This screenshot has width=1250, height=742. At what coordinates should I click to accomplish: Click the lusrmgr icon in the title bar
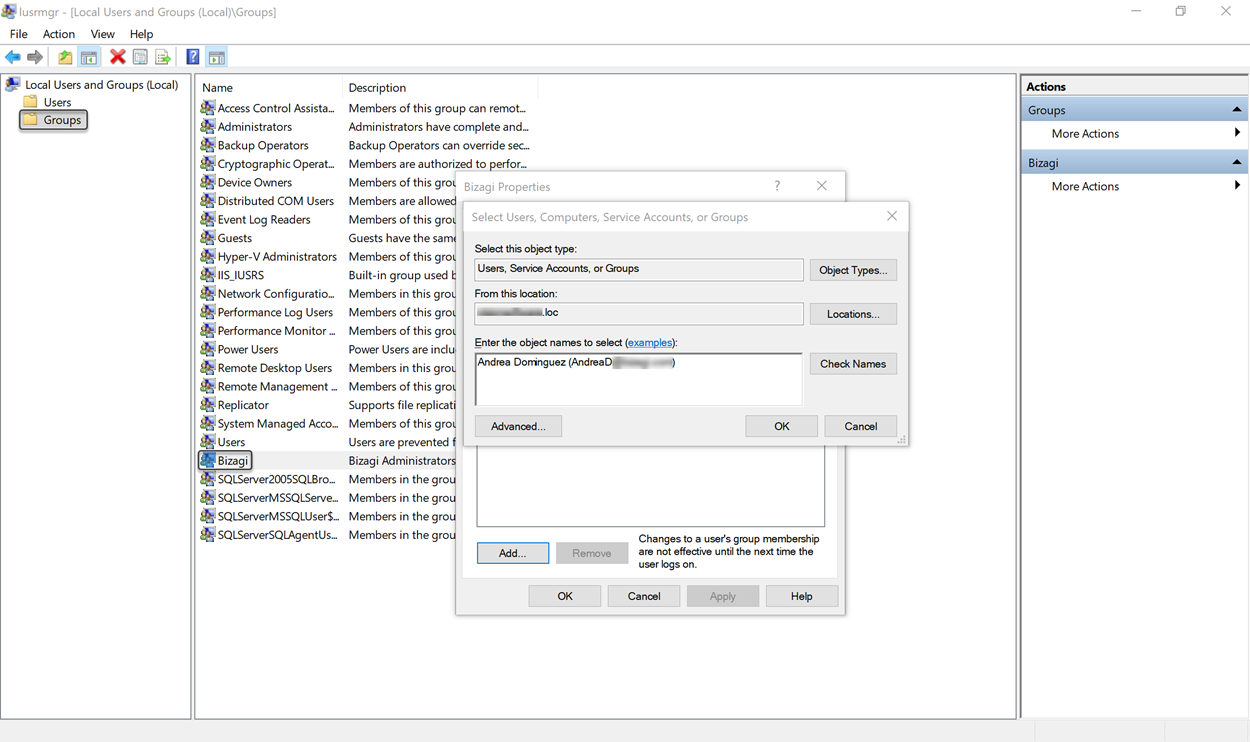[9, 11]
